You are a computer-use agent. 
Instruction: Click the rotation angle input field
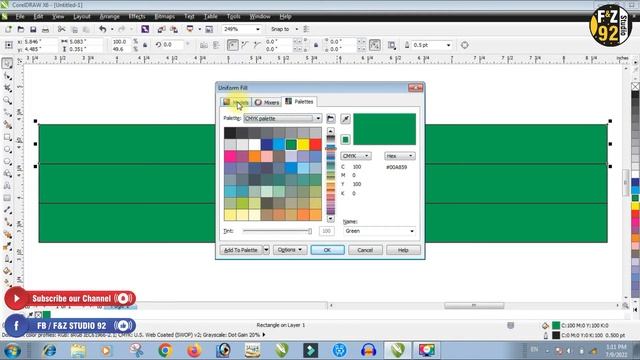point(173,45)
